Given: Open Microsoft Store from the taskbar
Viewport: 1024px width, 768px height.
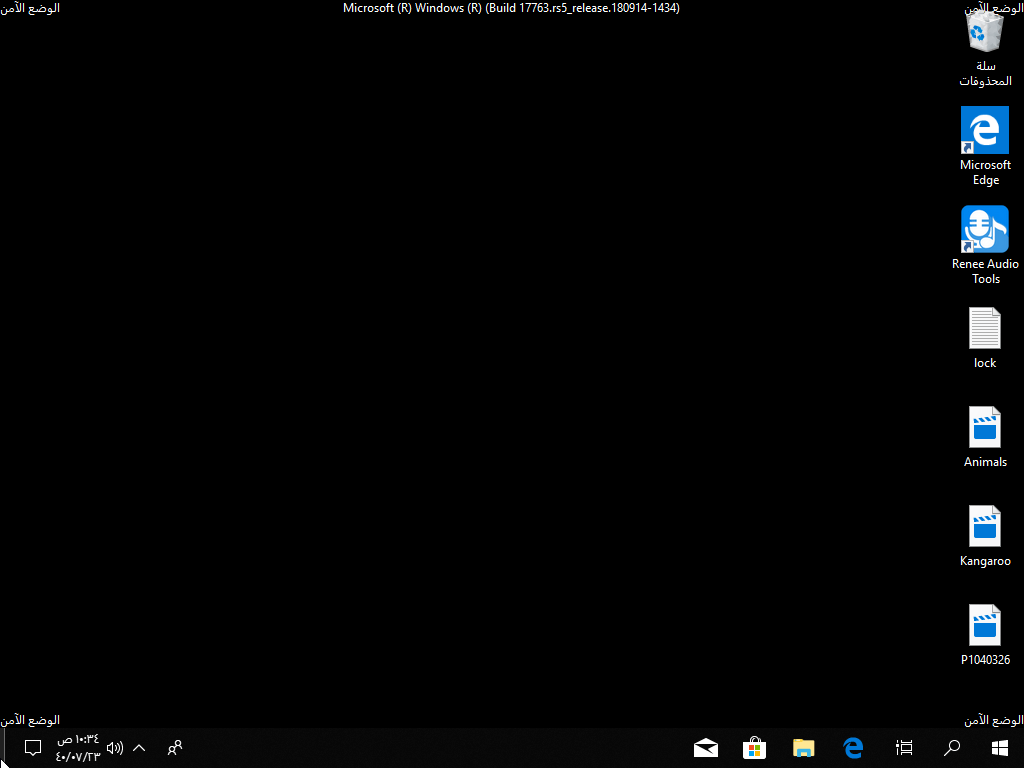Looking at the screenshot, I should coord(754,748).
